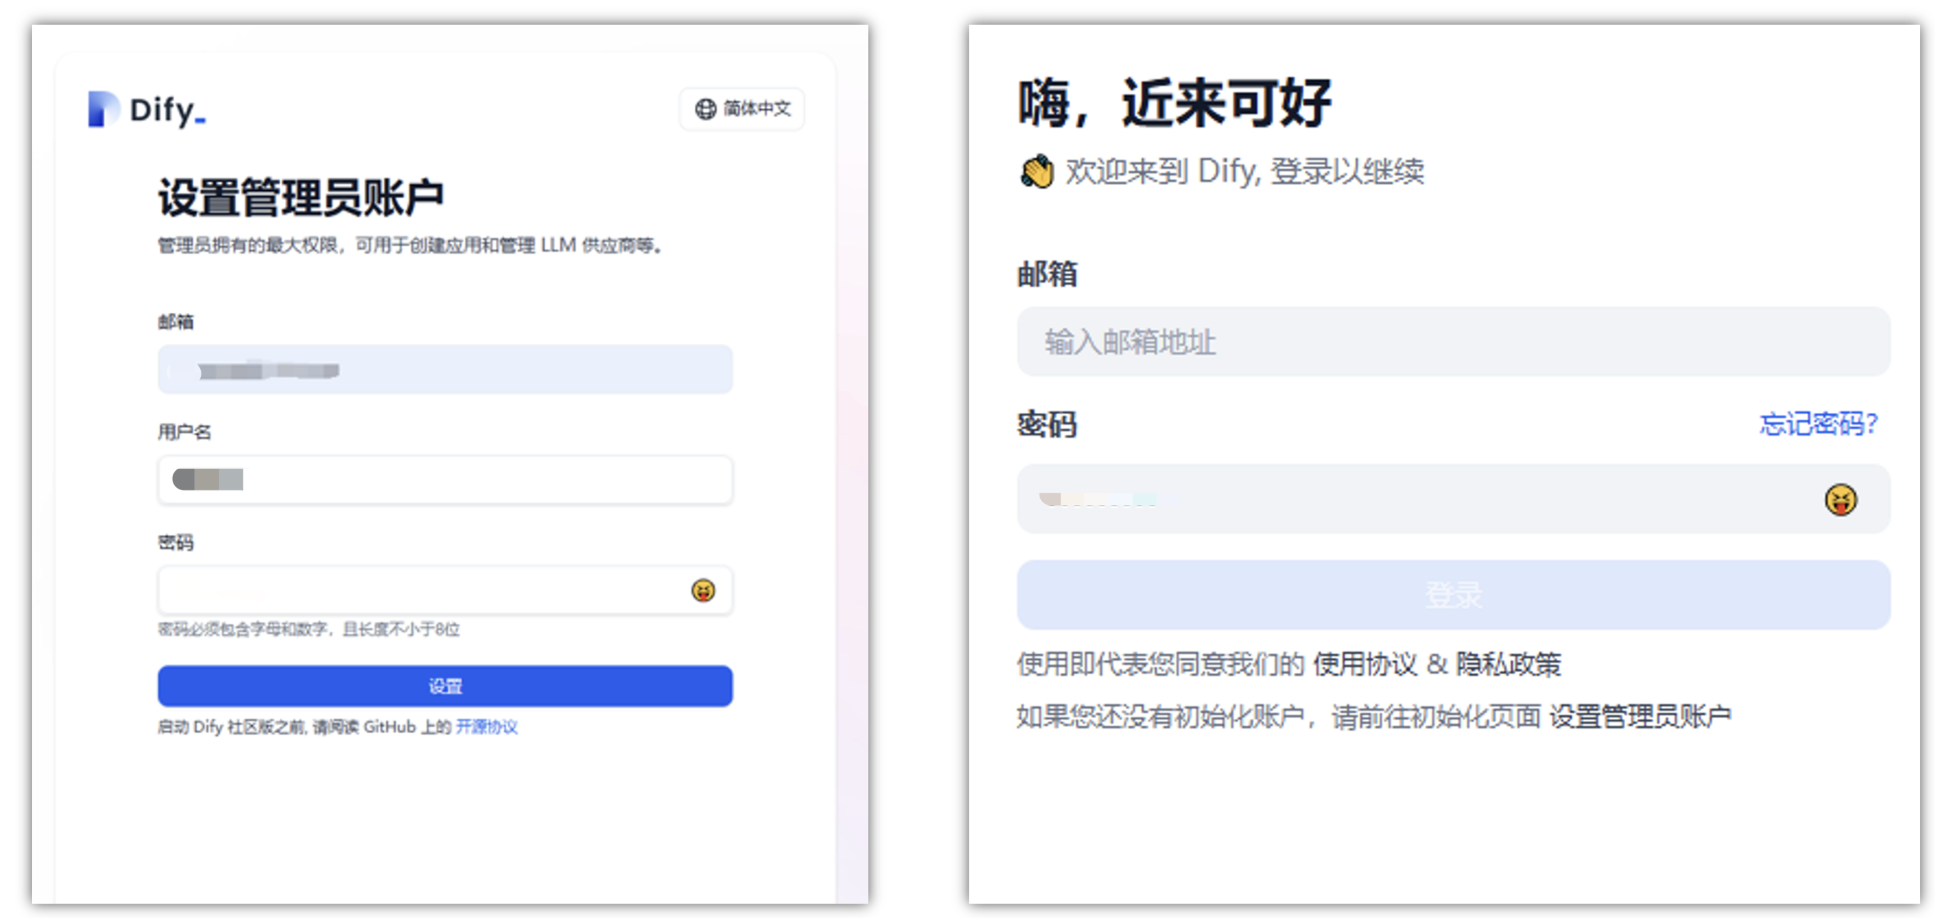Click the 嗨，近来可好 heading
The height and width of the screenshot is (924, 1950).
tap(1175, 103)
